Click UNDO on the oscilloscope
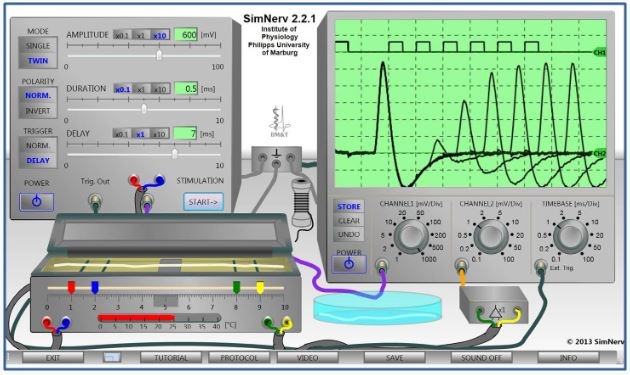This screenshot has width=630, height=375. pyautogui.click(x=349, y=234)
